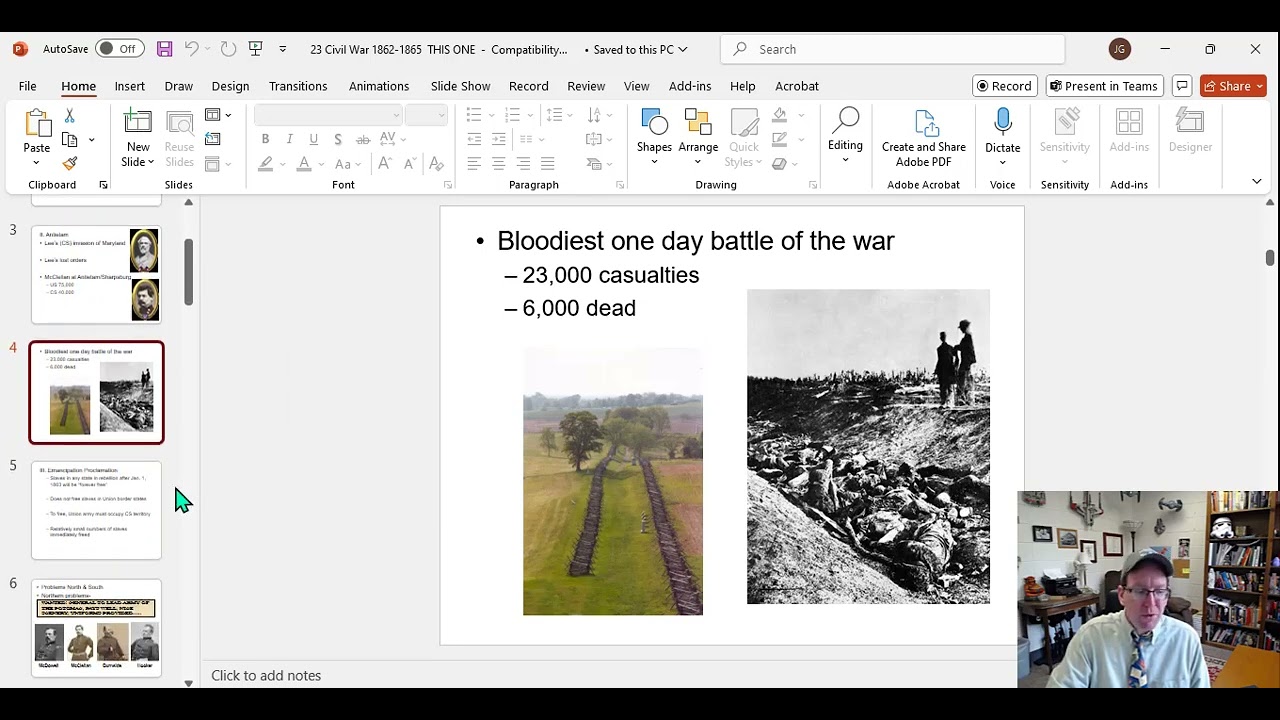Image resolution: width=1280 pixels, height=720 pixels.
Task: Click the Redo arrow in title bar
Action: 228,49
